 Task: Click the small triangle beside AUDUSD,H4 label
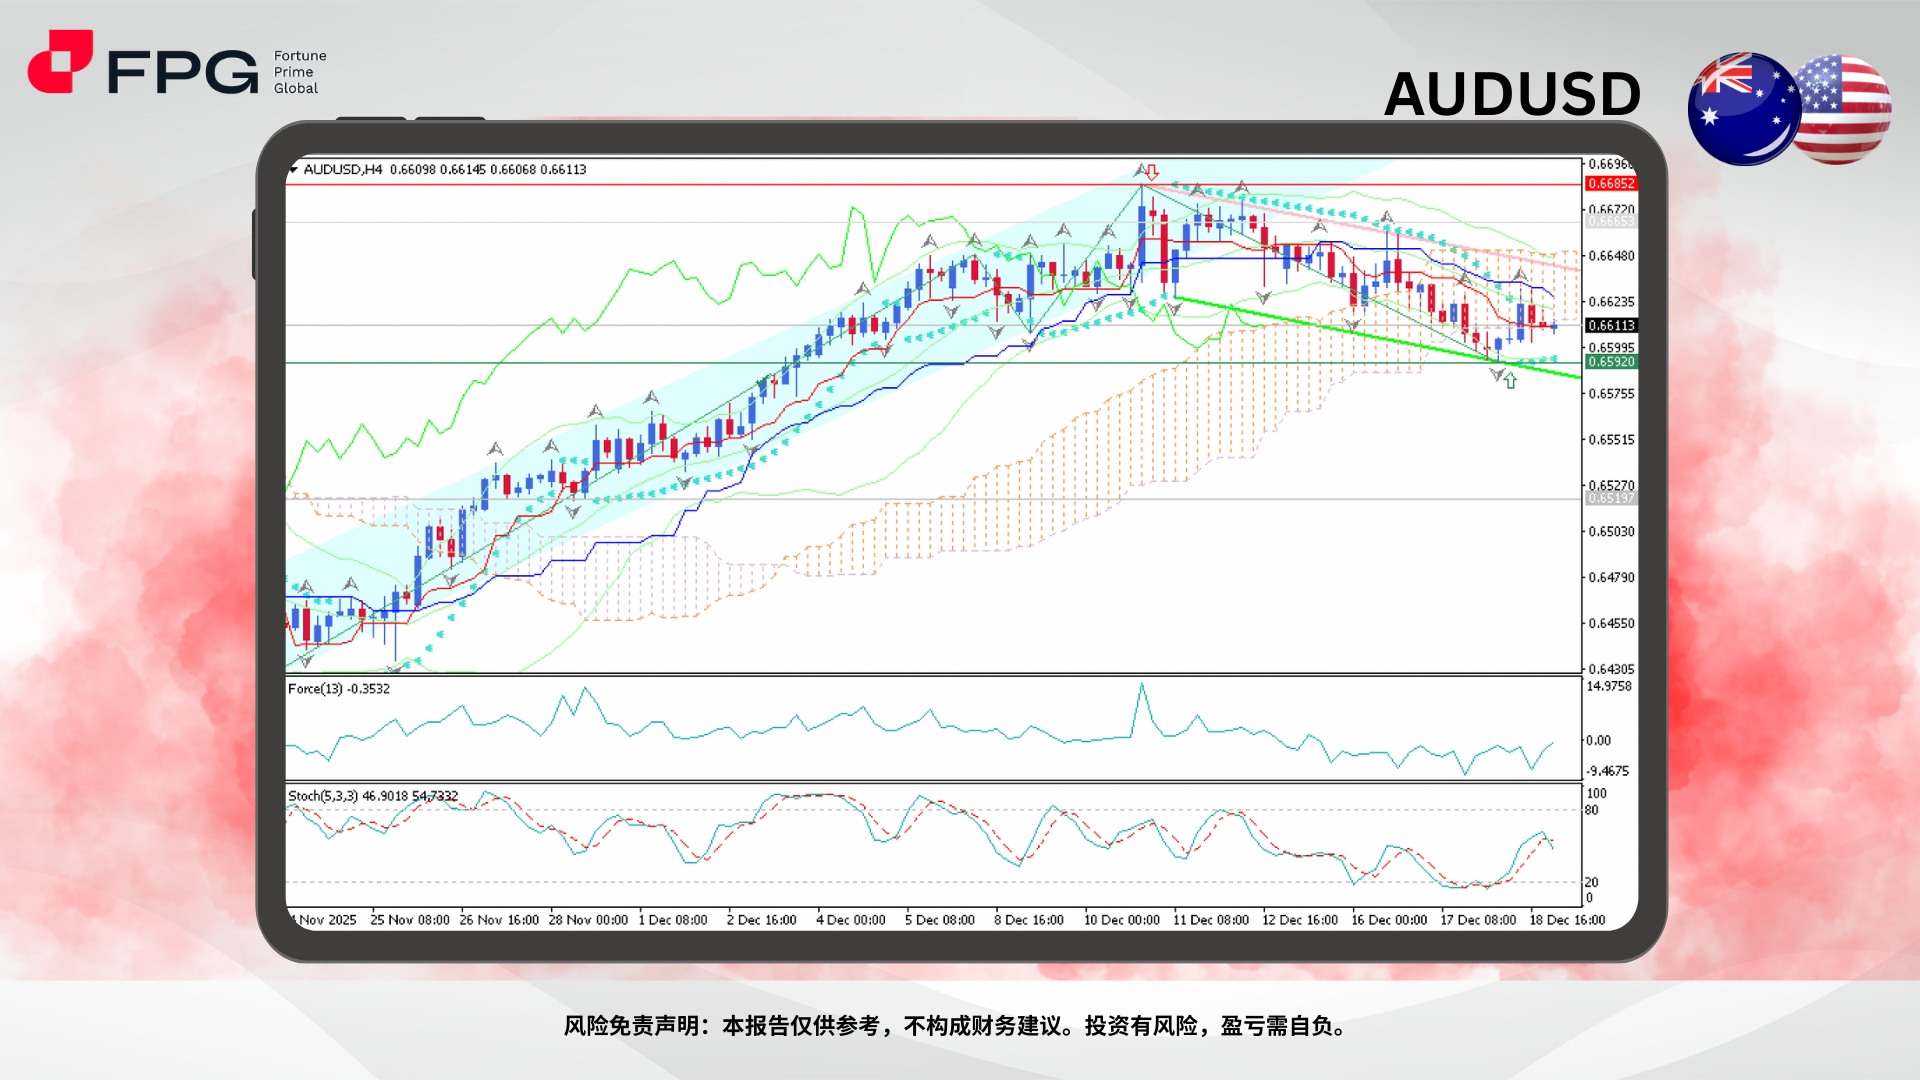[293, 170]
